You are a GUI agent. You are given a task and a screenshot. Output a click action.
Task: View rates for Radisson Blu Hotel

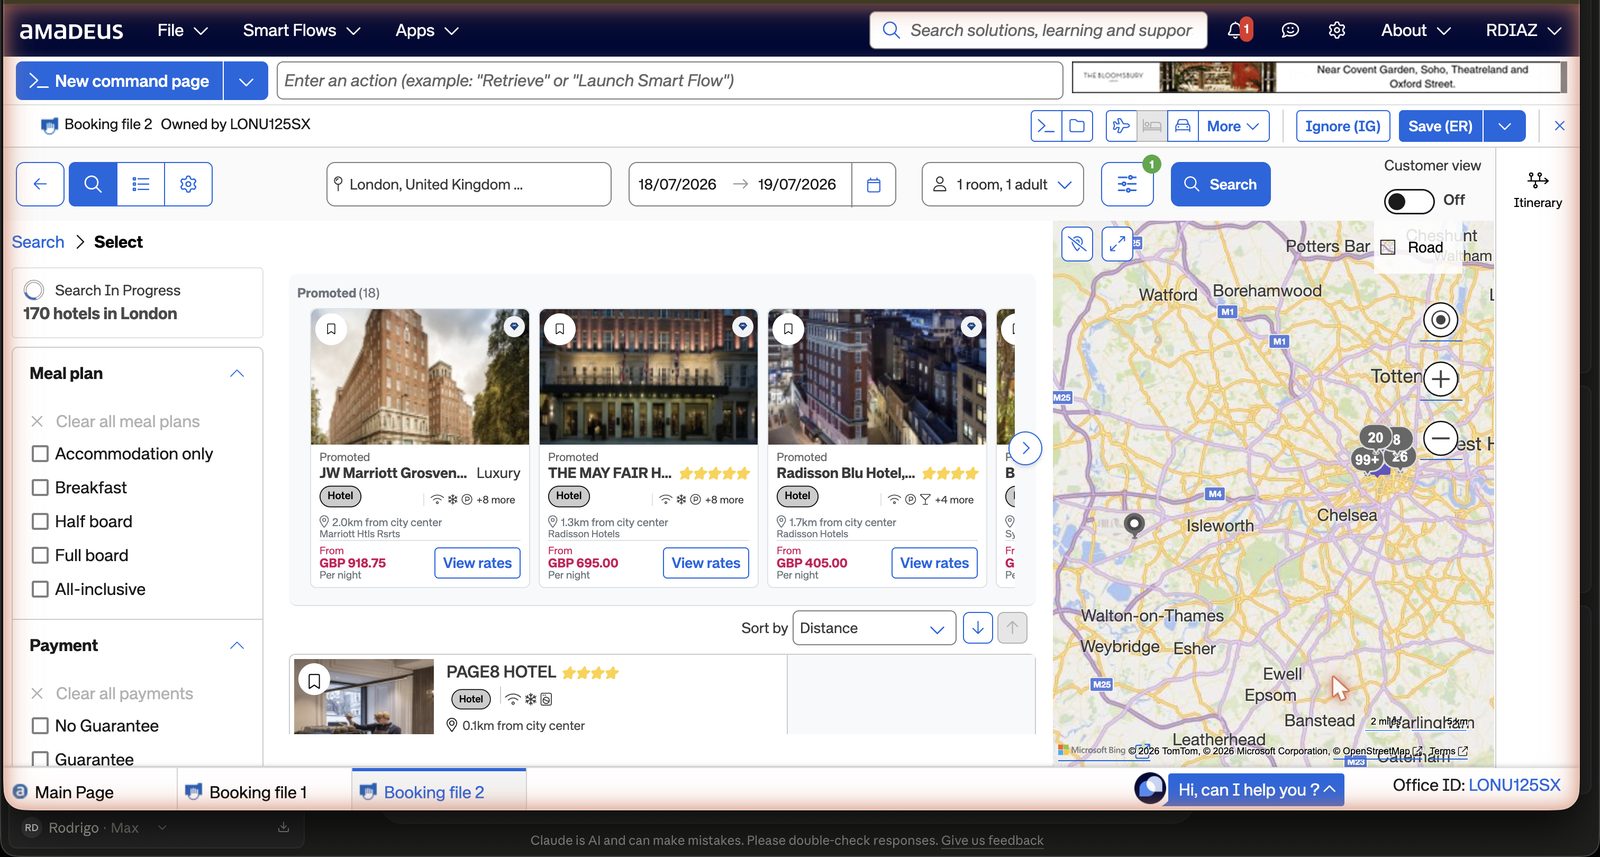(934, 563)
